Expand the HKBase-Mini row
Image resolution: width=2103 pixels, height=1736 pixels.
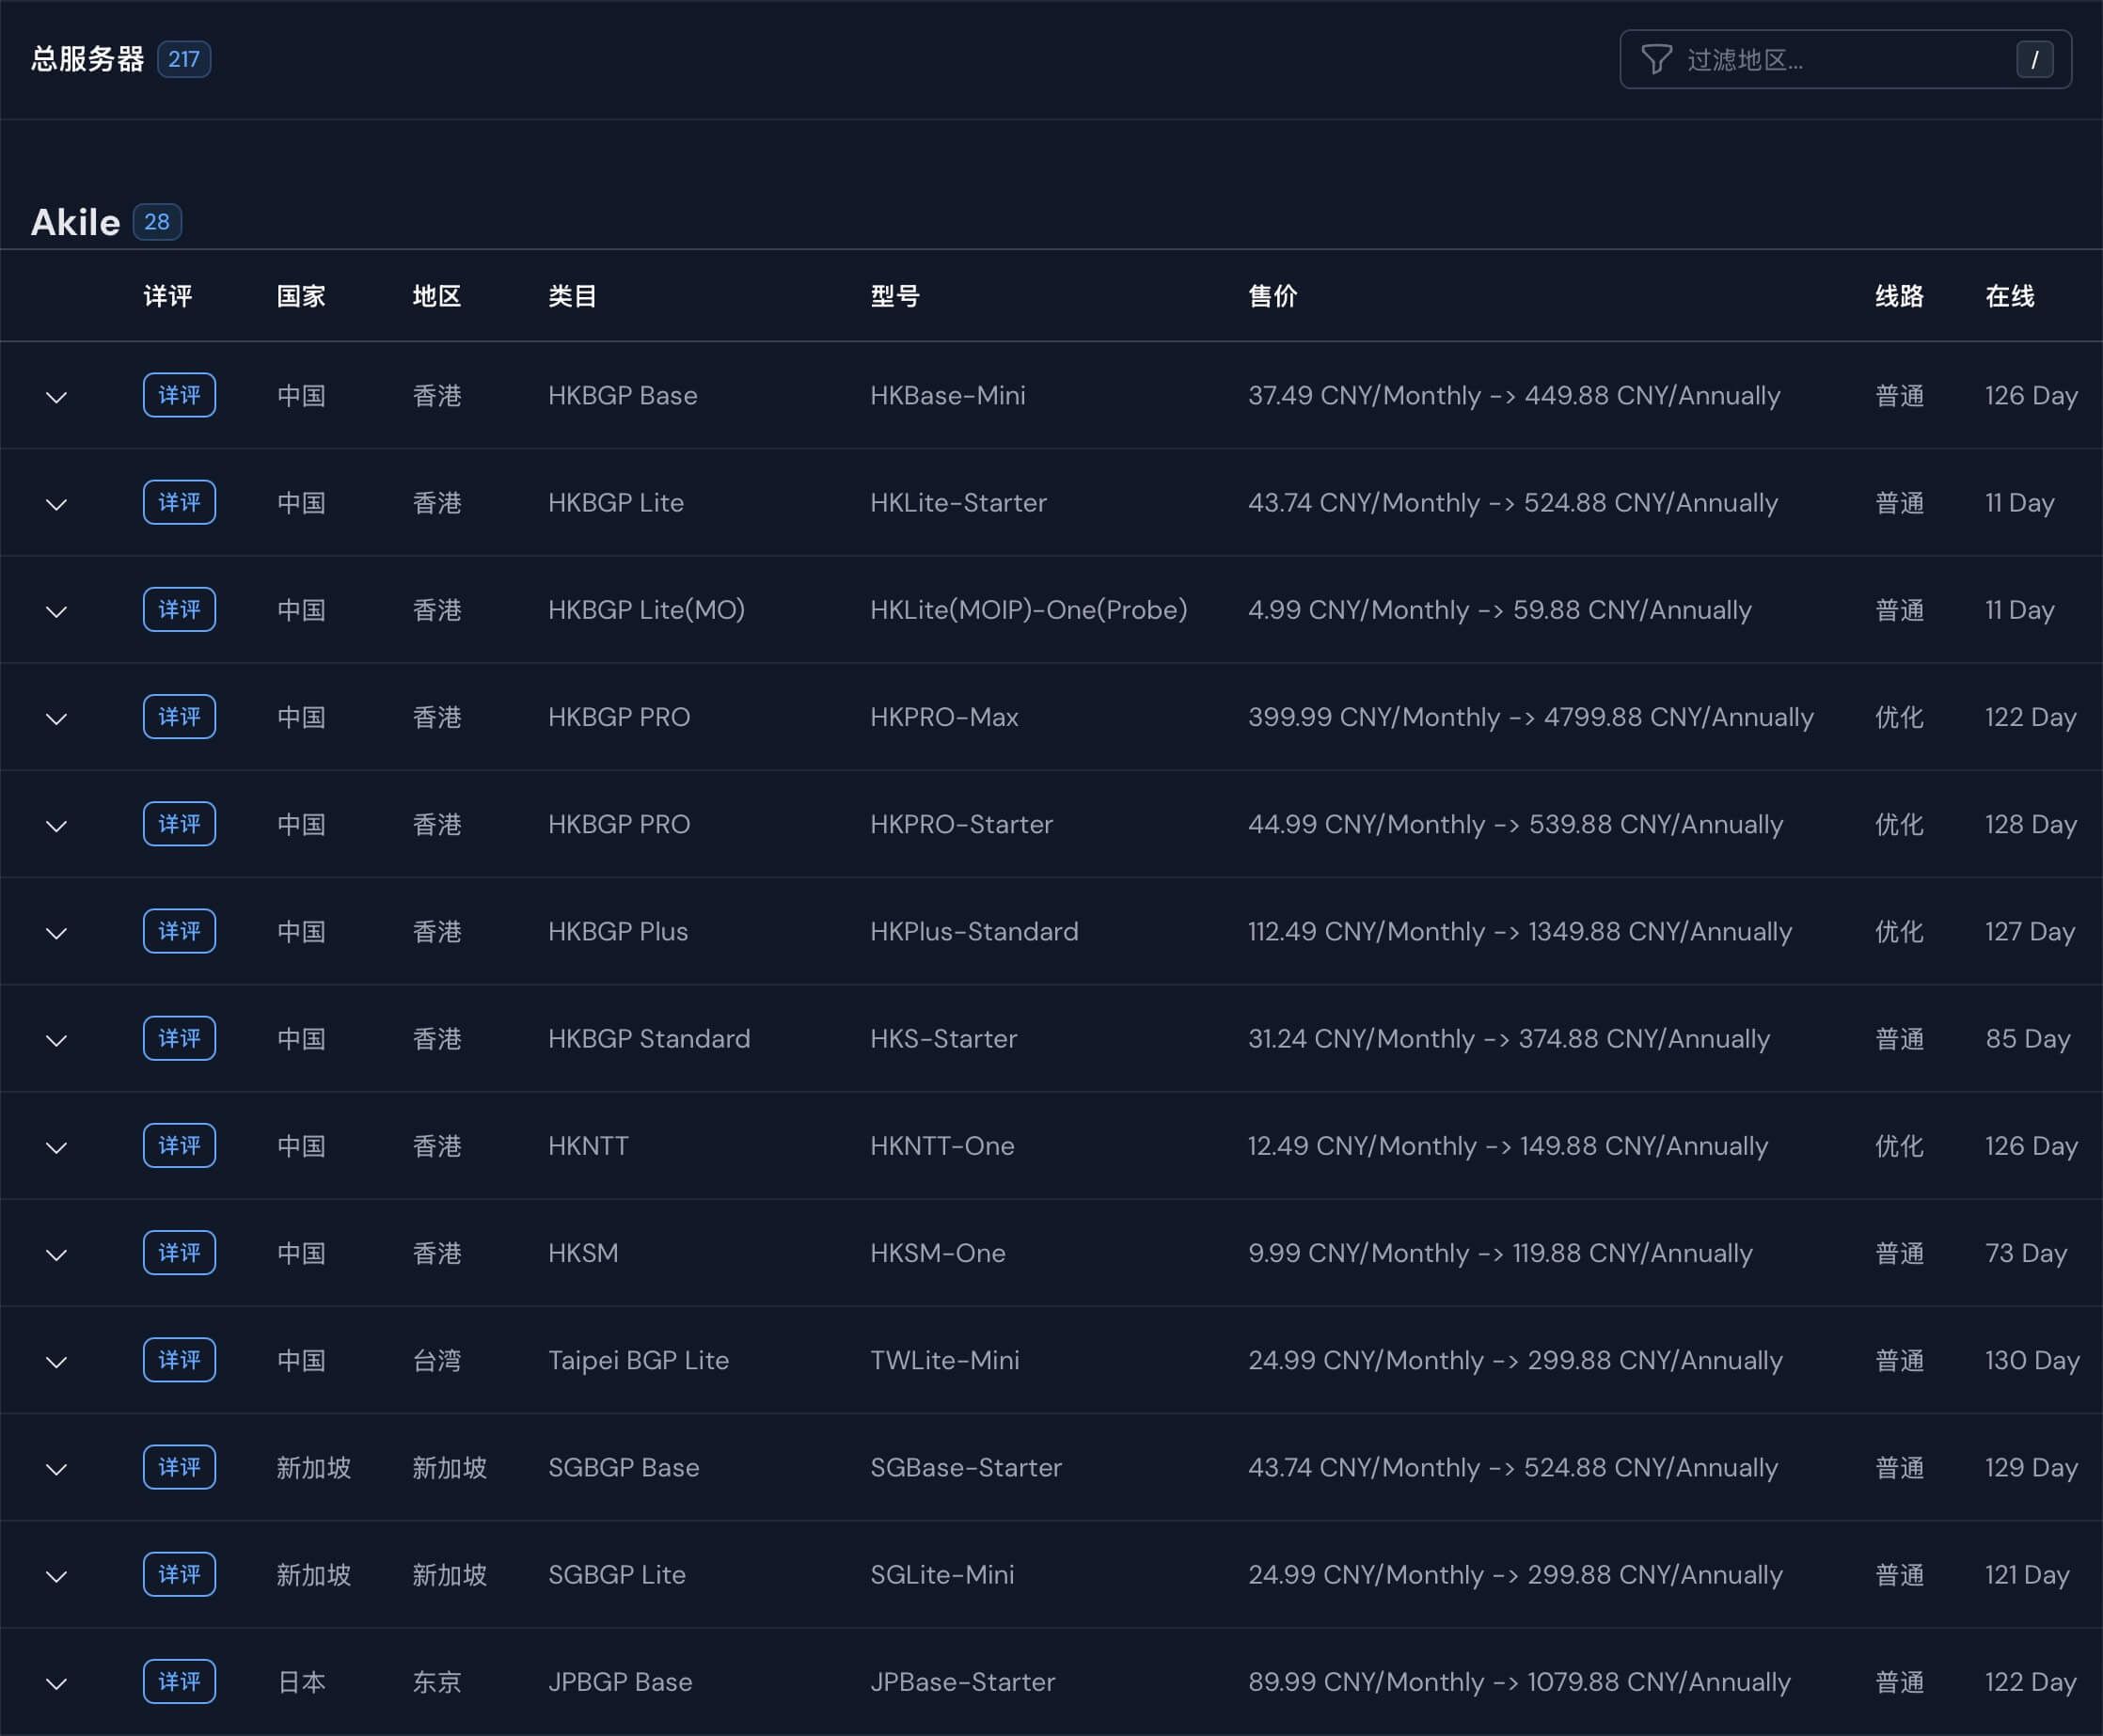pos(57,397)
